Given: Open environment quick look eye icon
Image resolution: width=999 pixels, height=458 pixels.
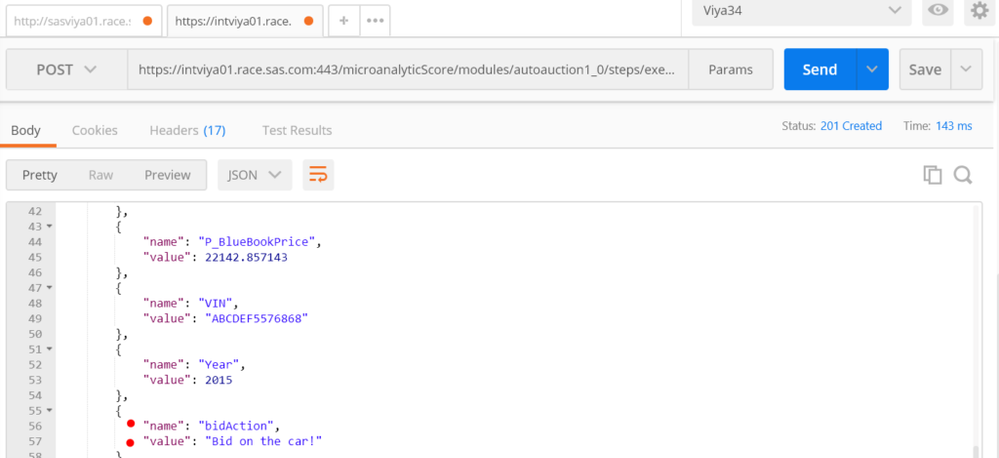Looking at the screenshot, I should 938,11.
